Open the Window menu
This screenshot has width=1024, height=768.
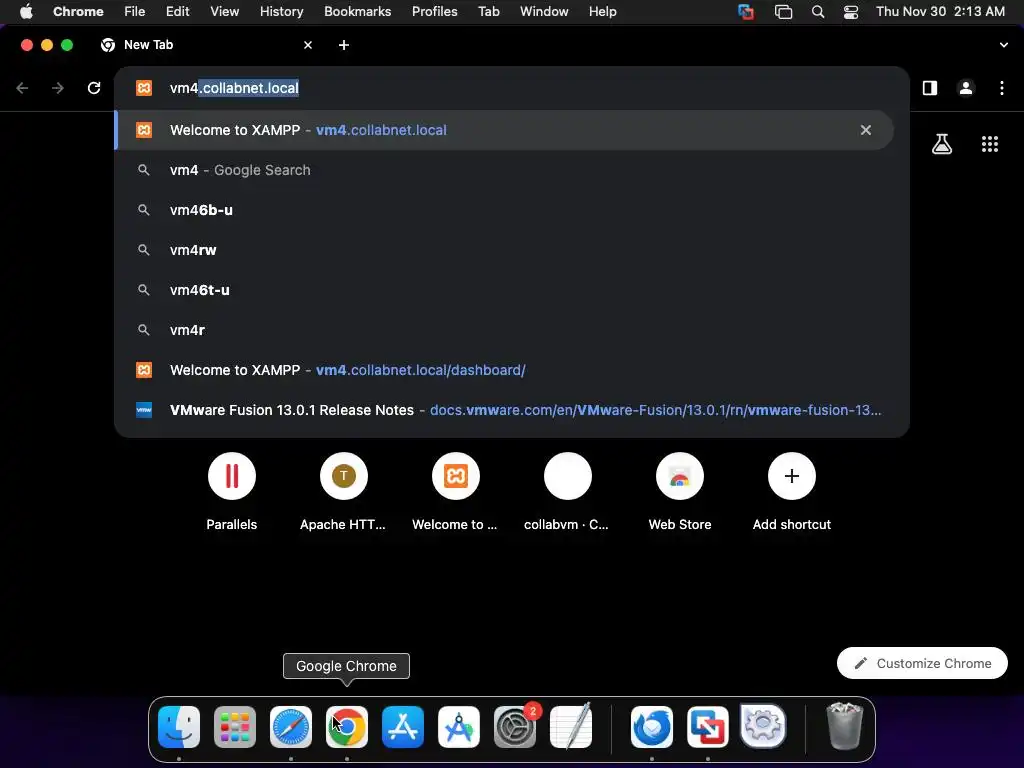tap(544, 12)
